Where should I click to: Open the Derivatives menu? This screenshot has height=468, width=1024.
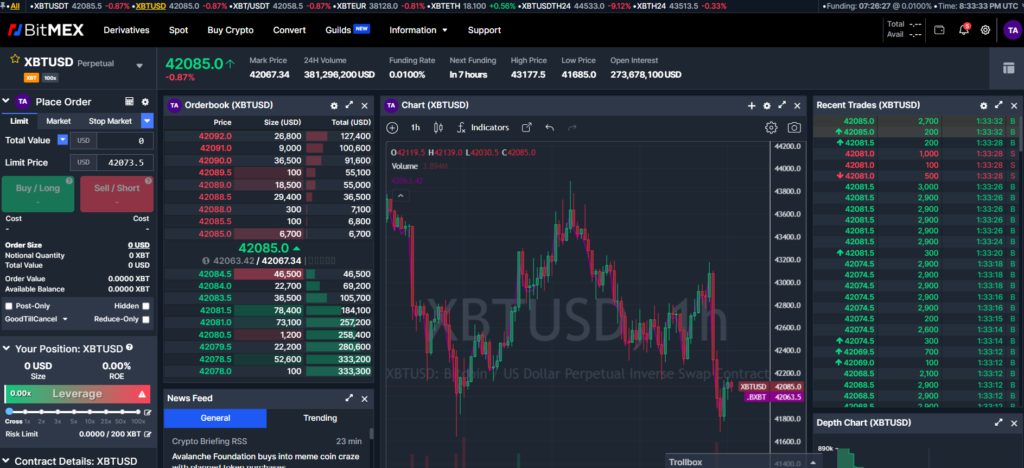pyautogui.click(x=127, y=30)
